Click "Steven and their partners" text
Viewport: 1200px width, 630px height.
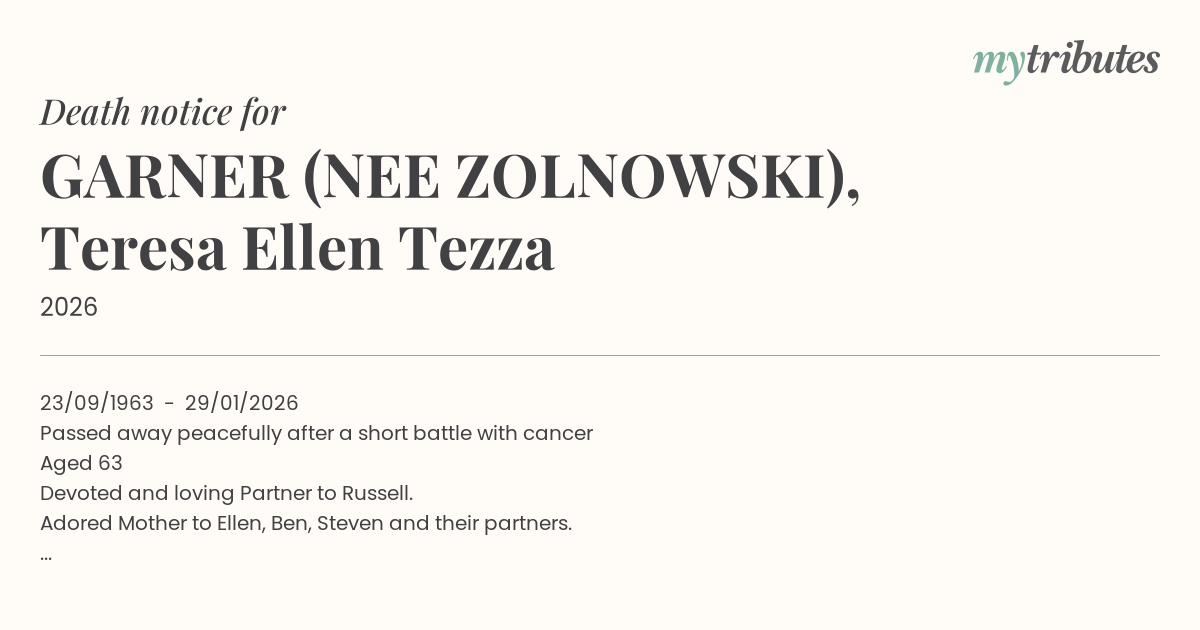point(444,523)
